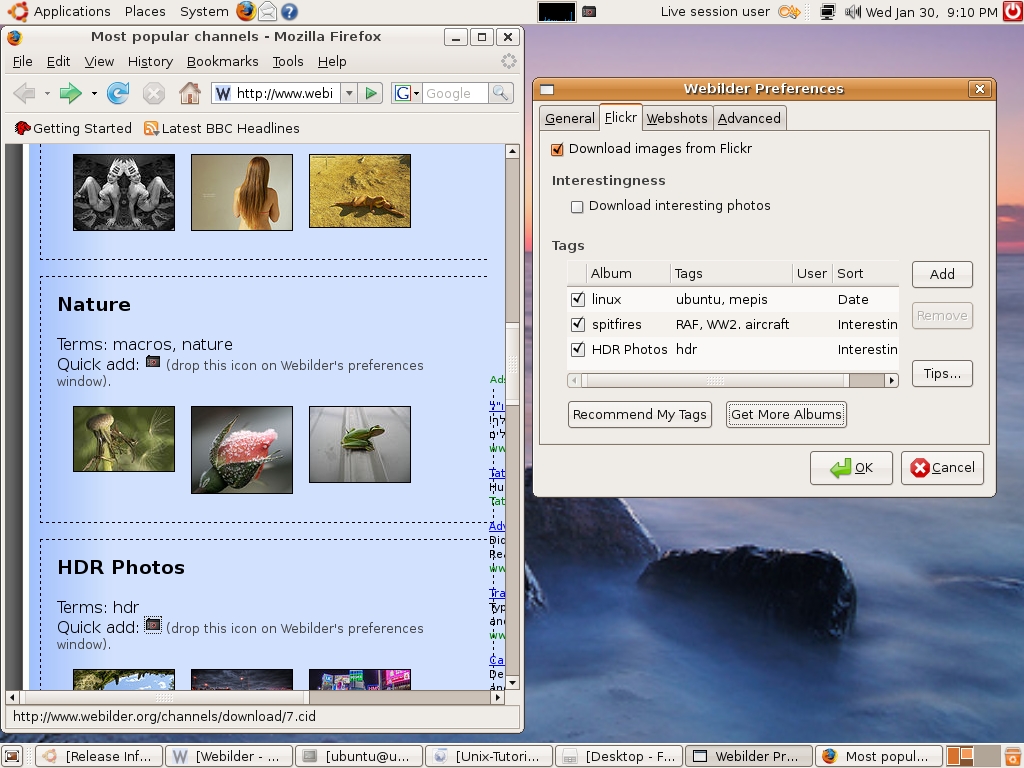This screenshot has width=1024, height=768.
Task: Click HDR Photos Quick add icon
Action: 153,625
